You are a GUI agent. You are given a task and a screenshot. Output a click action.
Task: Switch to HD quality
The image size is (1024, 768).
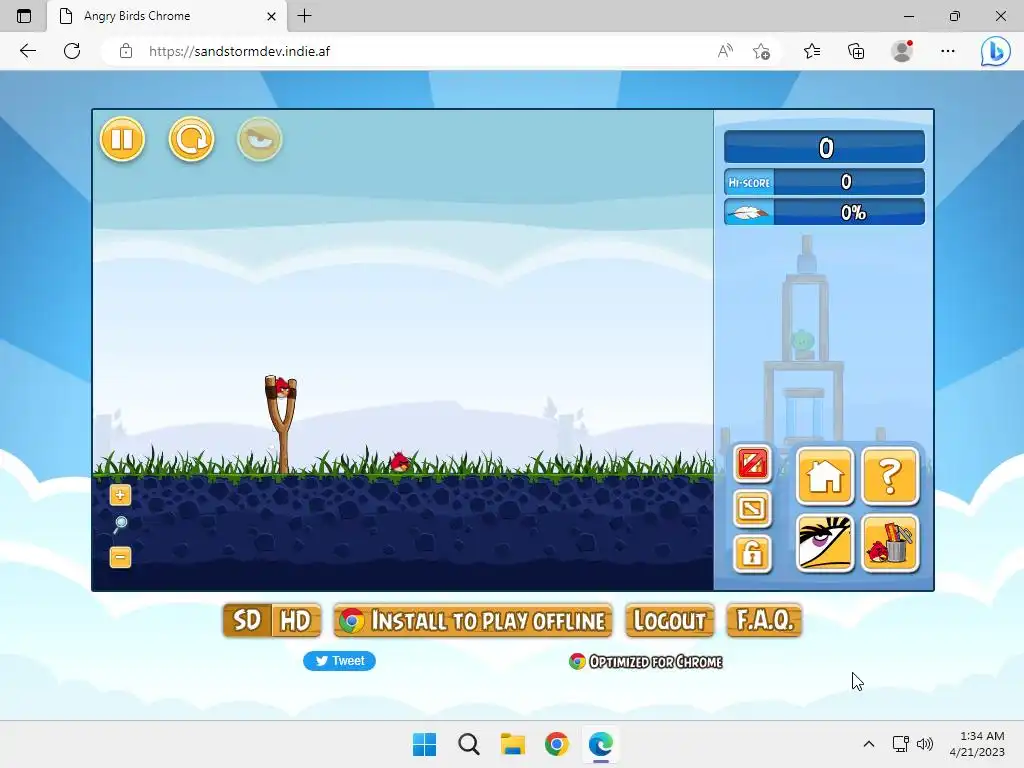[296, 620]
